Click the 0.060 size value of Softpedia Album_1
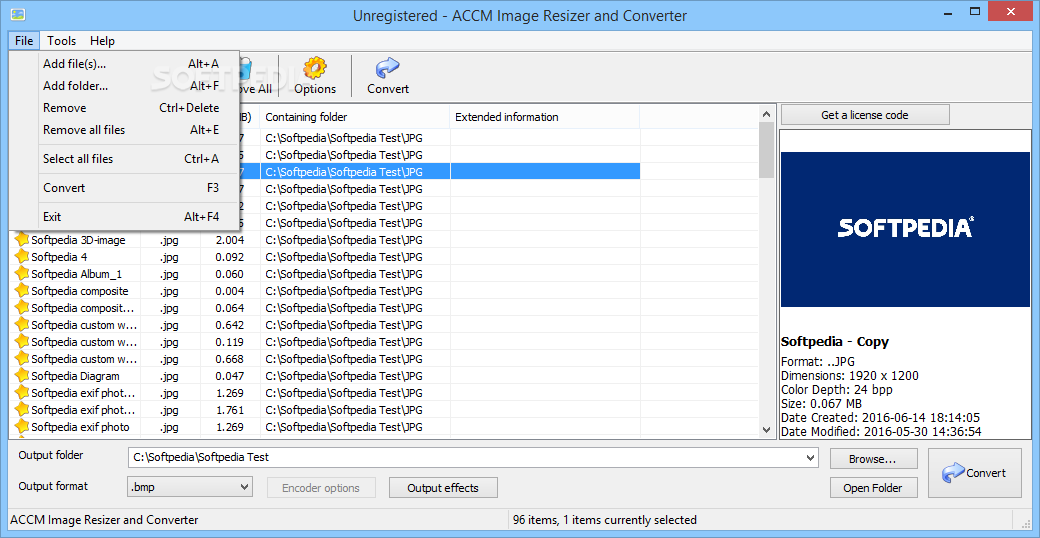The width and height of the screenshot is (1040, 538). point(229,274)
